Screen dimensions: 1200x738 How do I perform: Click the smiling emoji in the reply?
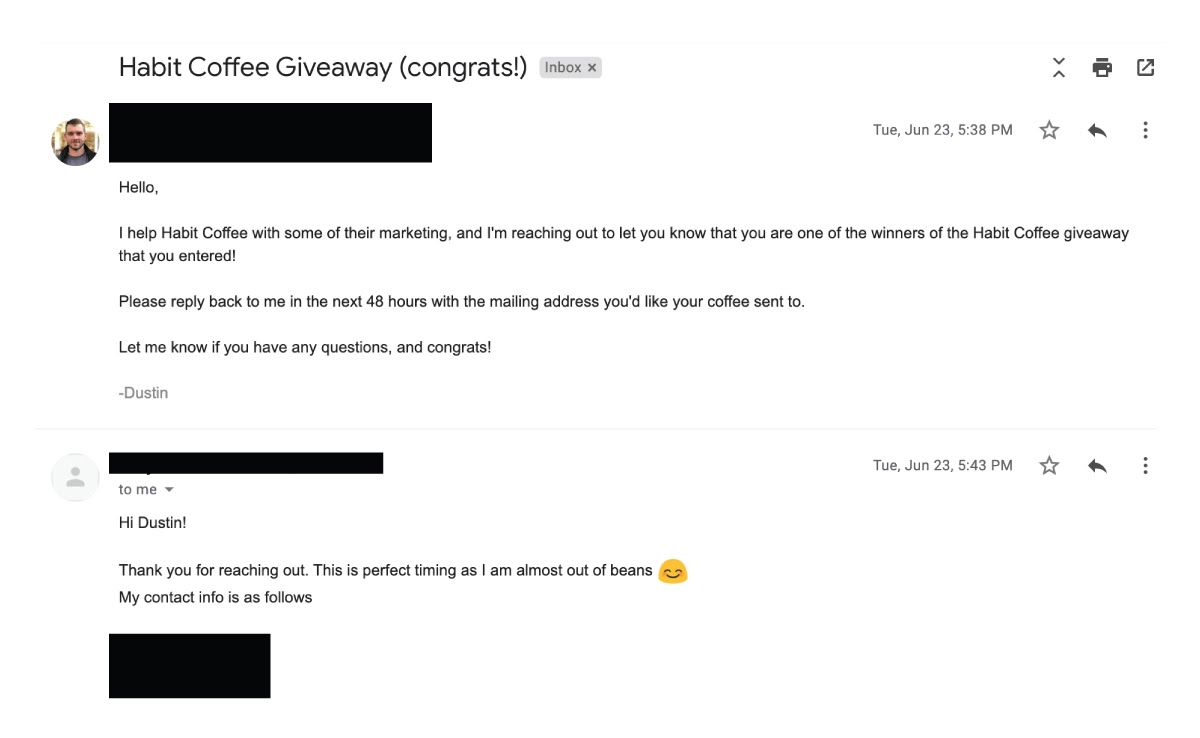(x=673, y=571)
